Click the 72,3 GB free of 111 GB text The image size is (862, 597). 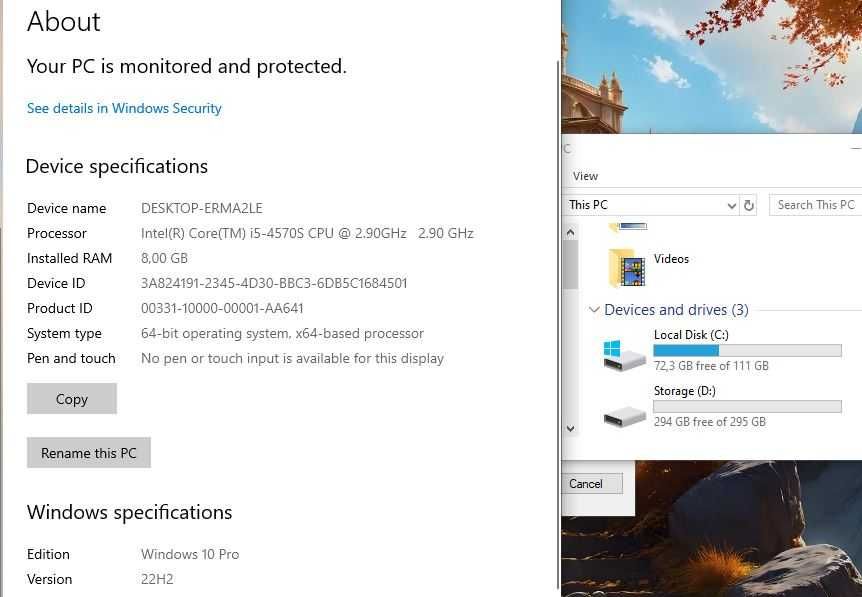[711, 366]
